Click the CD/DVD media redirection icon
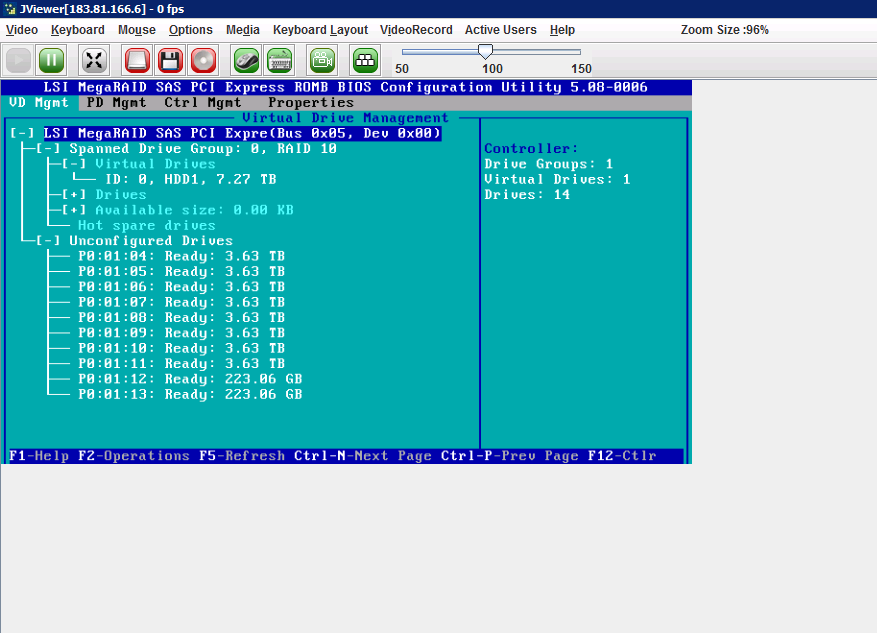This screenshot has height=633, width=877. tap(203, 60)
